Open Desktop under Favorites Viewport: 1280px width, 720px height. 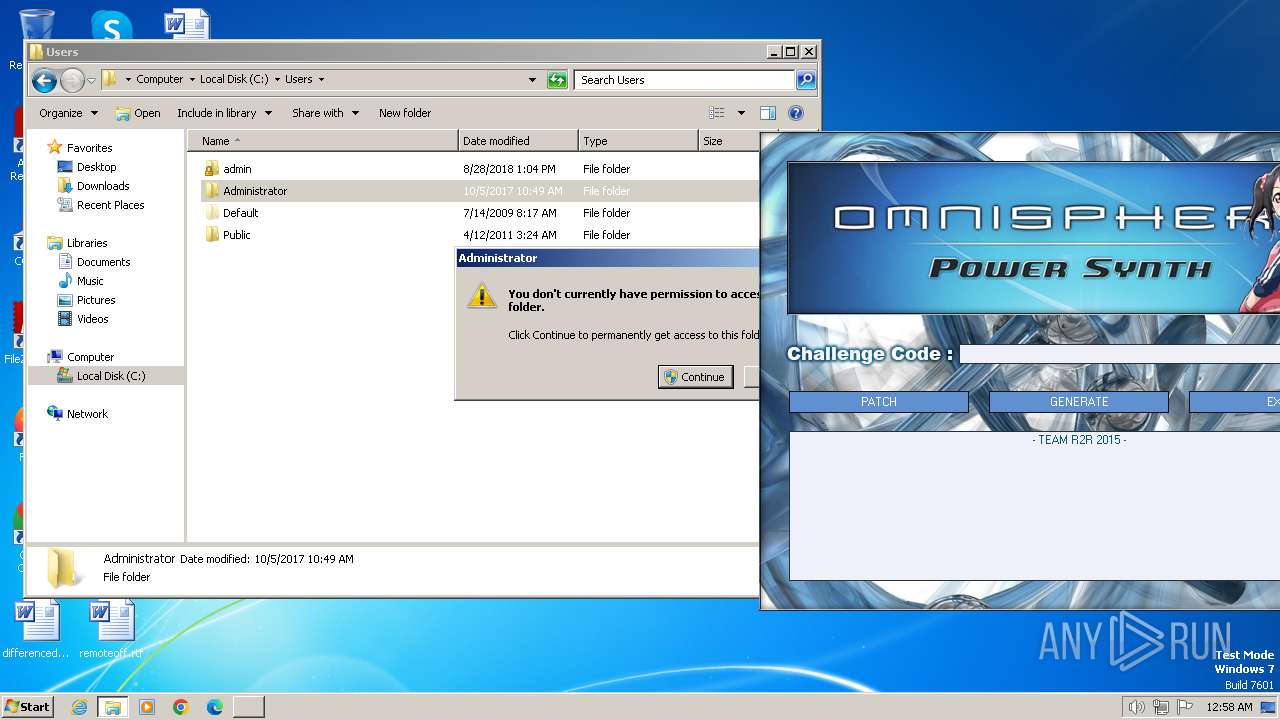[x=96, y=167]
